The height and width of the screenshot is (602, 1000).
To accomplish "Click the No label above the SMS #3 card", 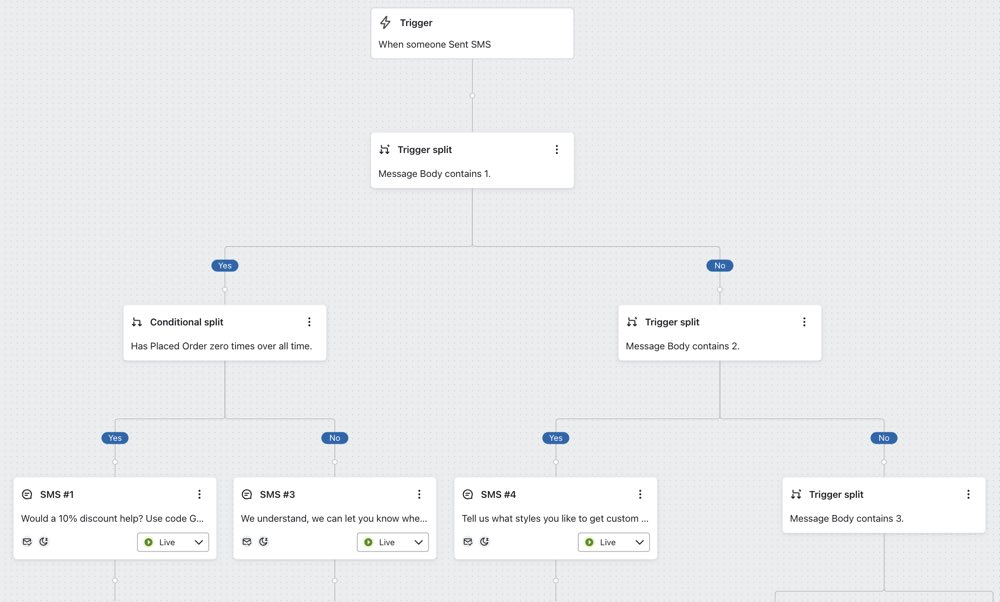I will point(335,438).
